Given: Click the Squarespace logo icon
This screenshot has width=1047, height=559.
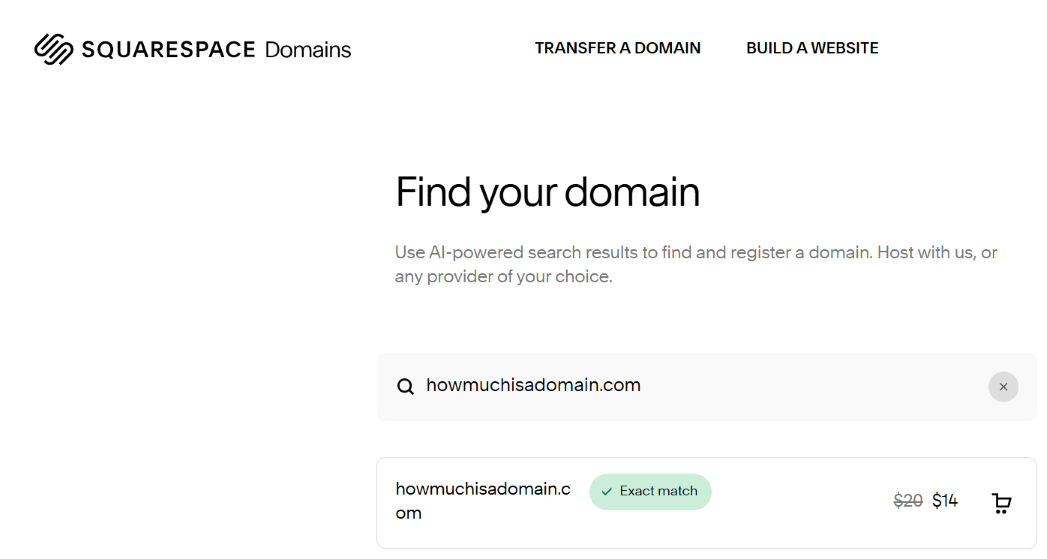Looking at the screenshot, I should (x=54, y=49).
